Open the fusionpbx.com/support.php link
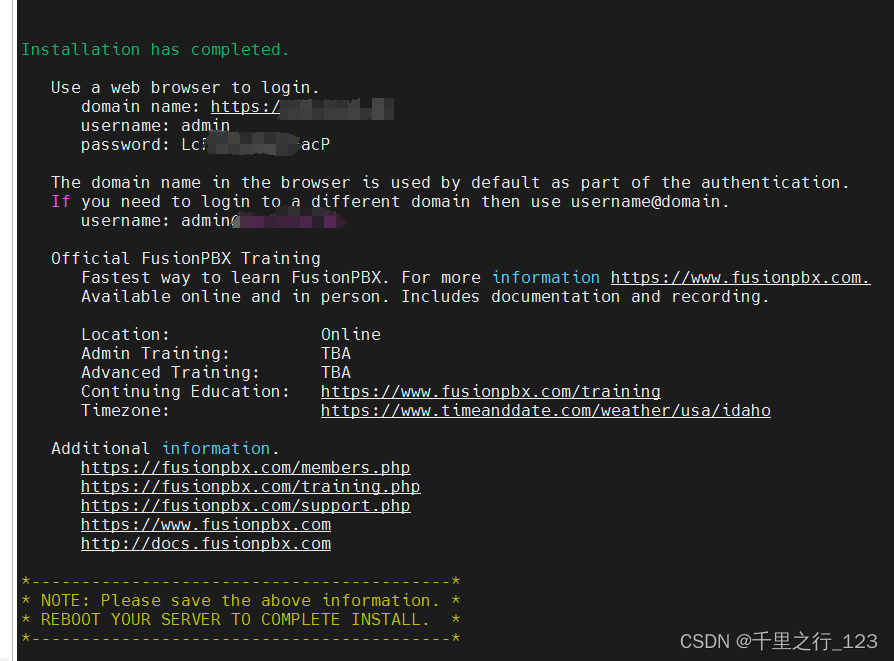This screenshot has width=894, height=661. [x=246, y=505]
